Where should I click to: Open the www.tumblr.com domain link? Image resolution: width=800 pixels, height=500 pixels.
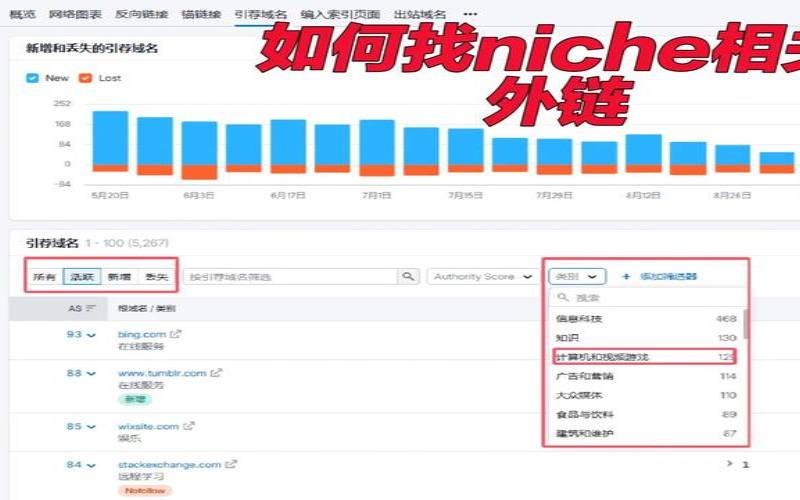[162, 373]
